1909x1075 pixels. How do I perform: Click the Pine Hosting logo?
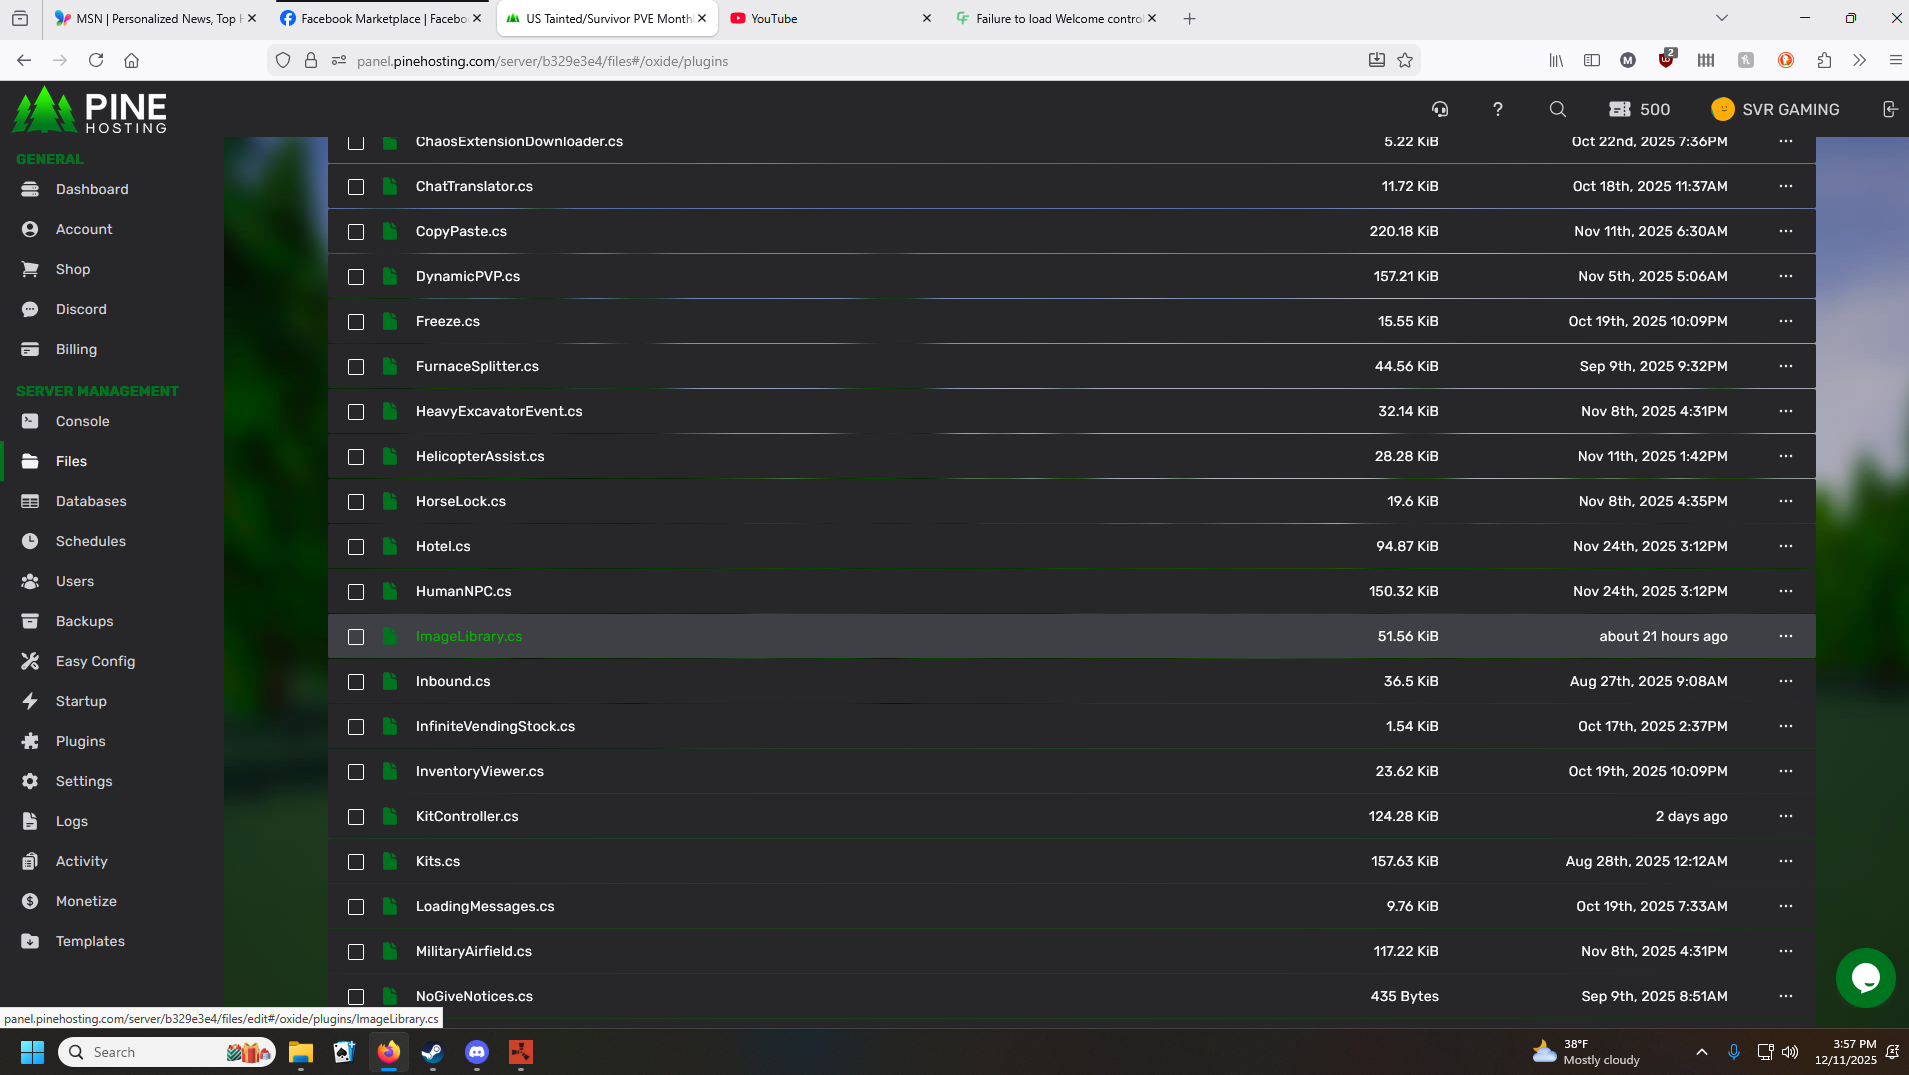(90, 110)
